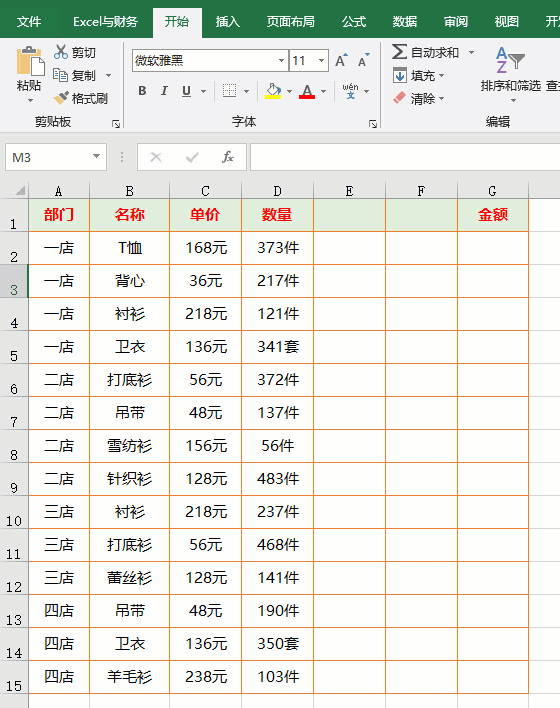Click the Paste clipboard icon
Image resolution: width=560 pixels, height=708 pixels.
point(30,62)
